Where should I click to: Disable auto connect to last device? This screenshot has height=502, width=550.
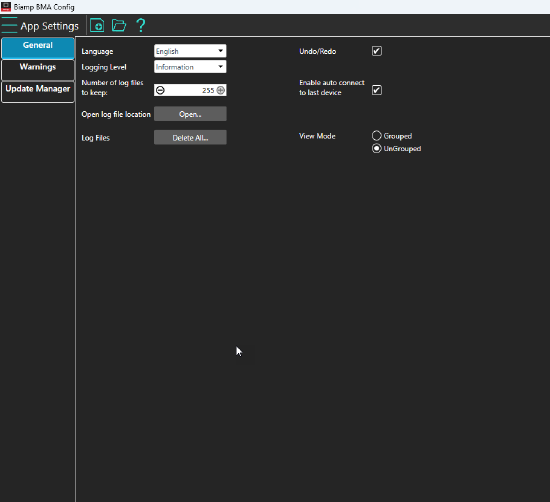pyautogui.click(x=377, y=90)
